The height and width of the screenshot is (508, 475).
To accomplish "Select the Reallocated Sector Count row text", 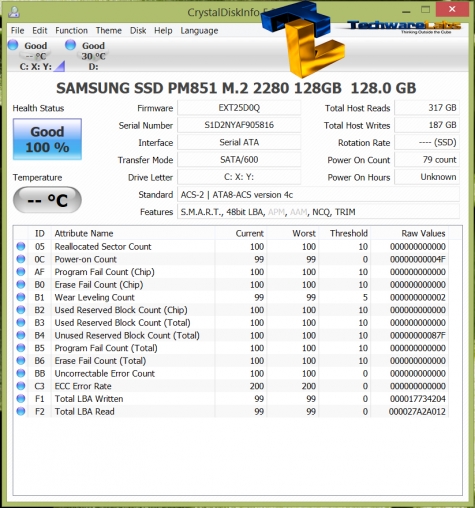I will [103, 246].
